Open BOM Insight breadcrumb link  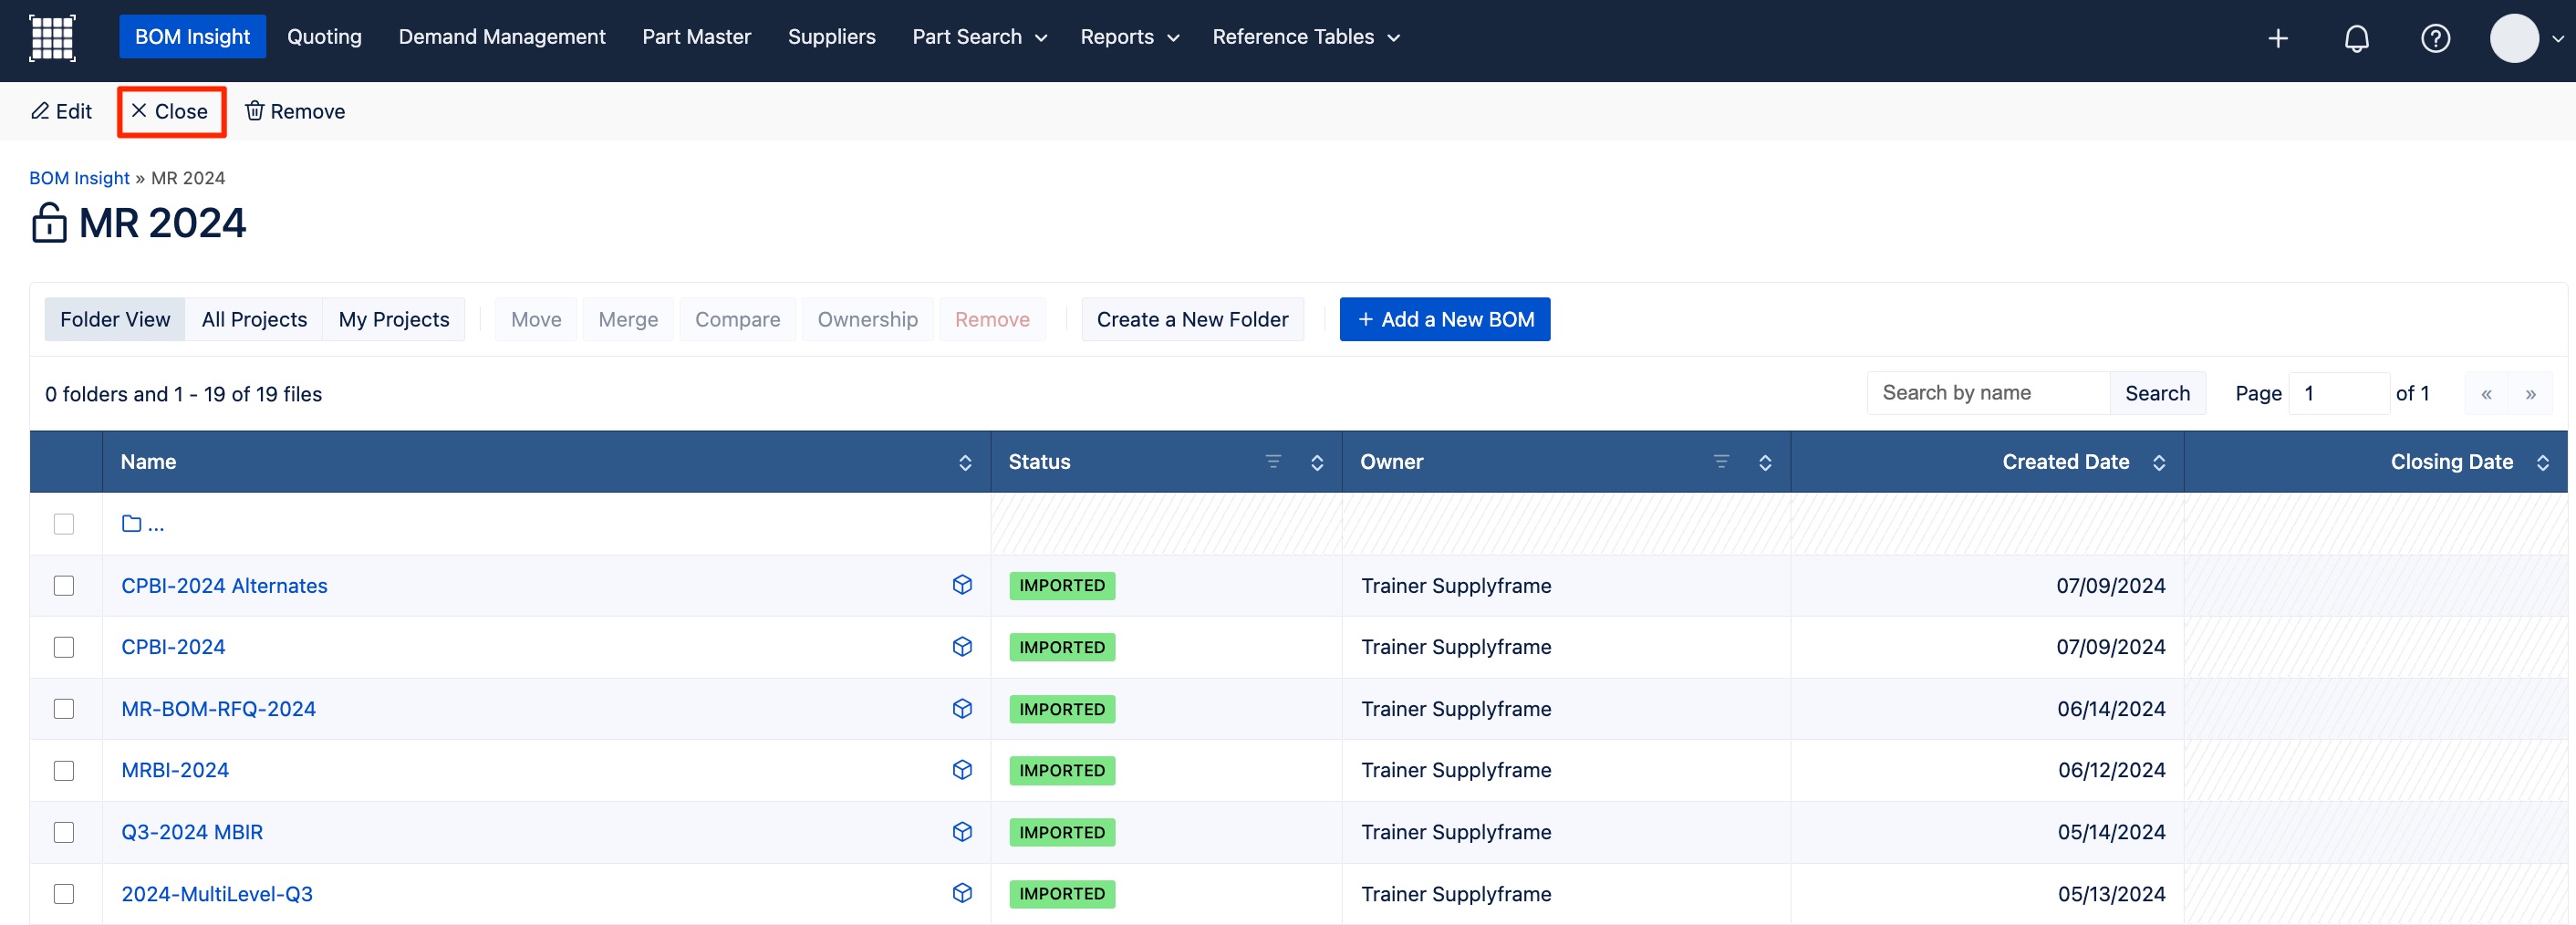click(x=79, y=178)
